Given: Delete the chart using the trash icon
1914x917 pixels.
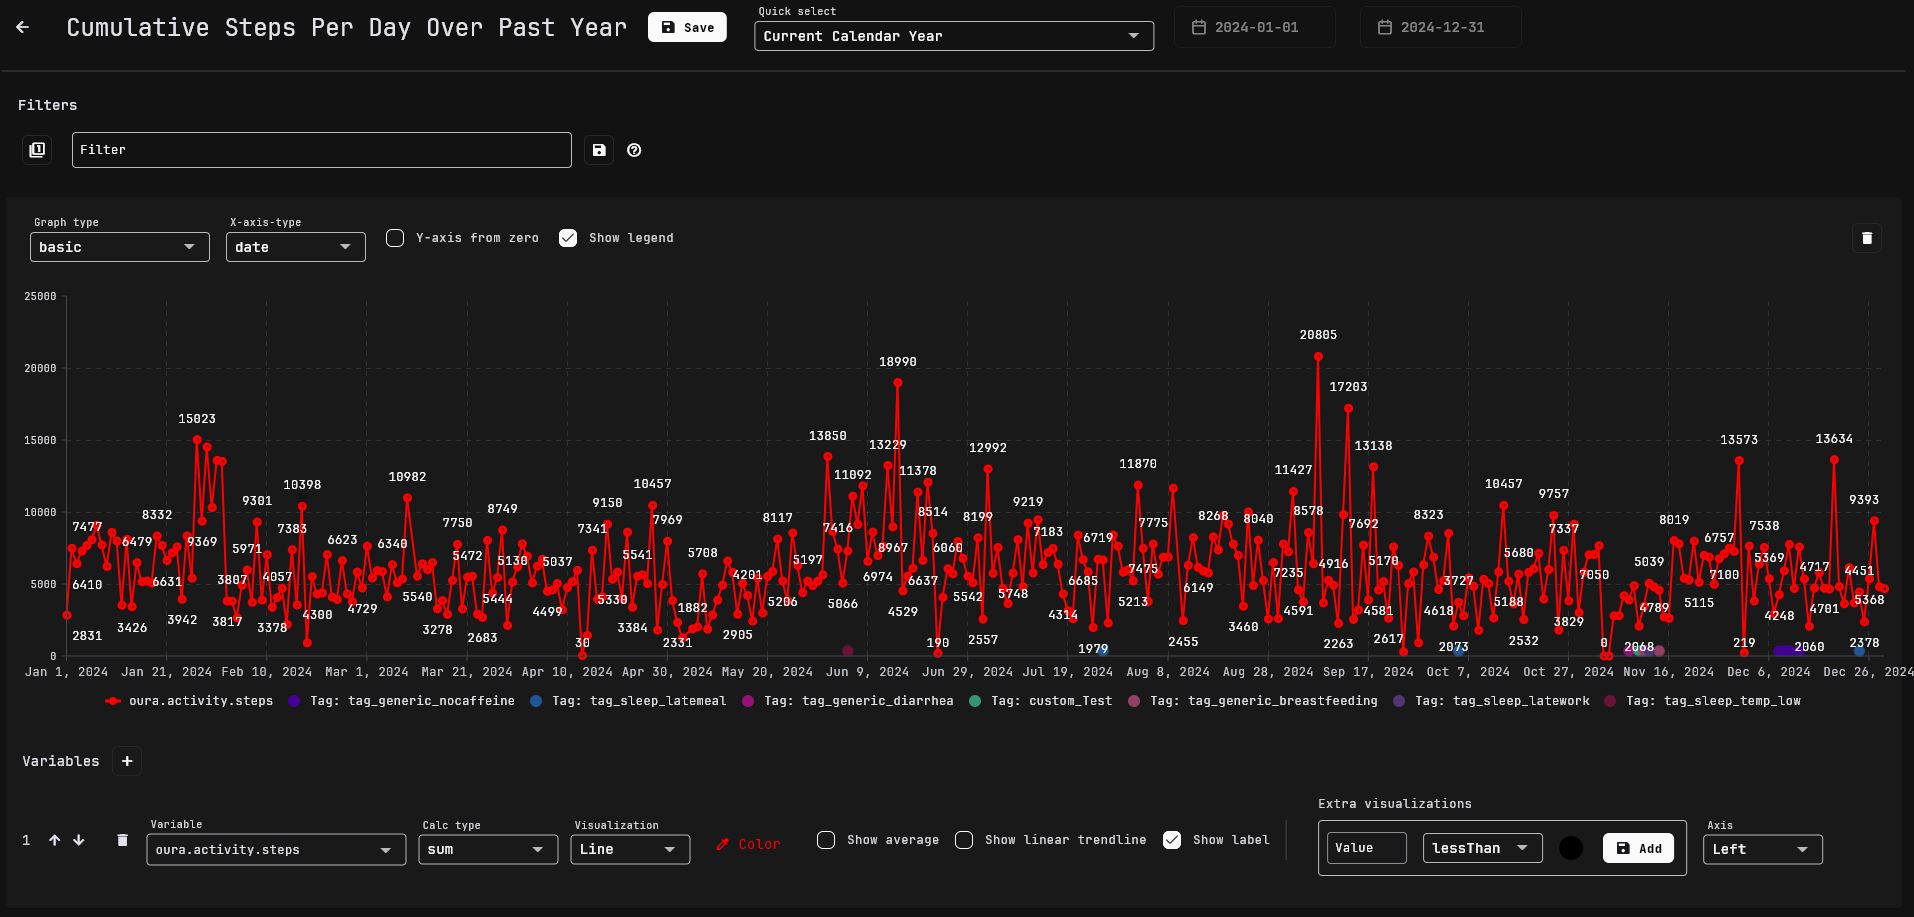Looking at the screenshot, I should coord(1866,238).
